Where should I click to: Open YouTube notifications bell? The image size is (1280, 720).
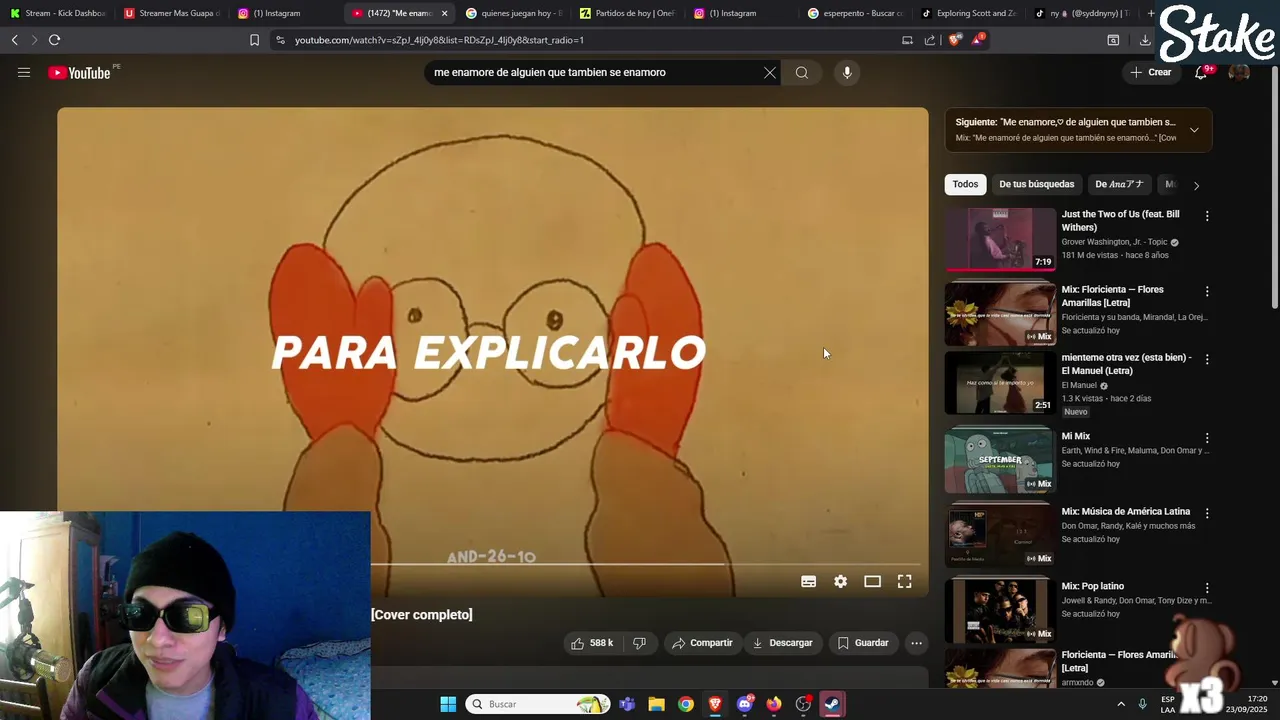[1201, 72]
